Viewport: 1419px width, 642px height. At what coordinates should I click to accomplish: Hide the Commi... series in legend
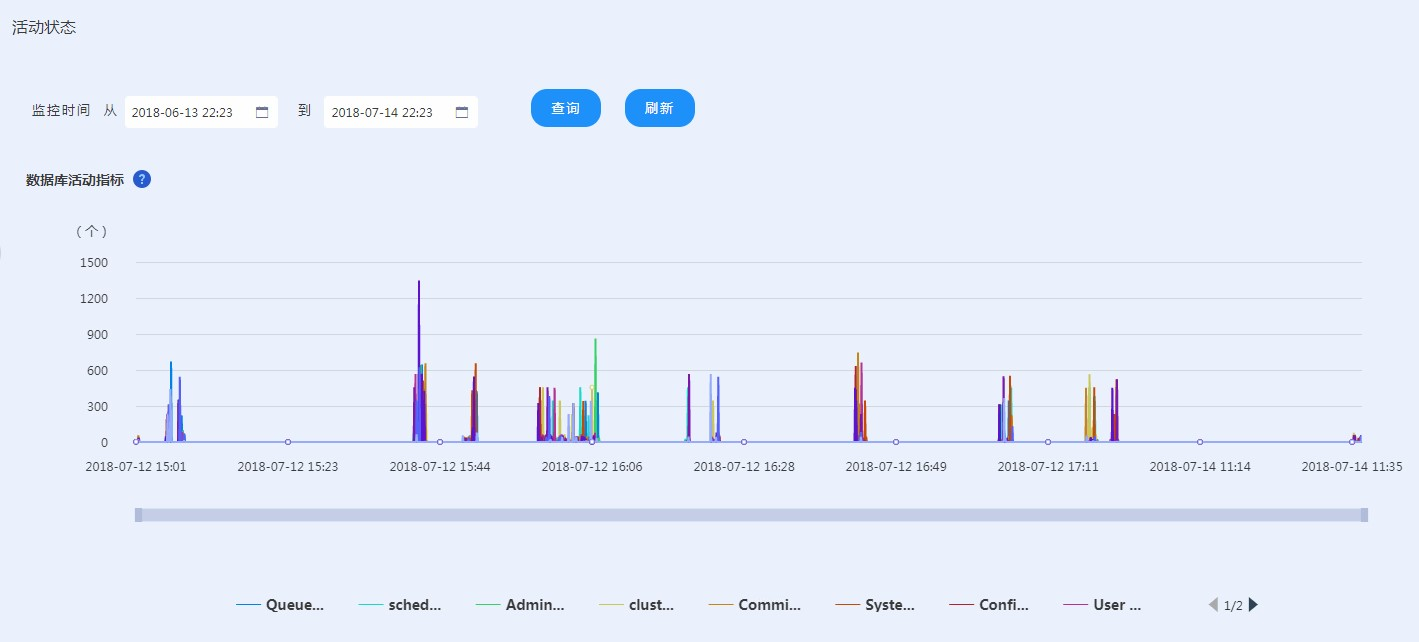click(756, 605)
